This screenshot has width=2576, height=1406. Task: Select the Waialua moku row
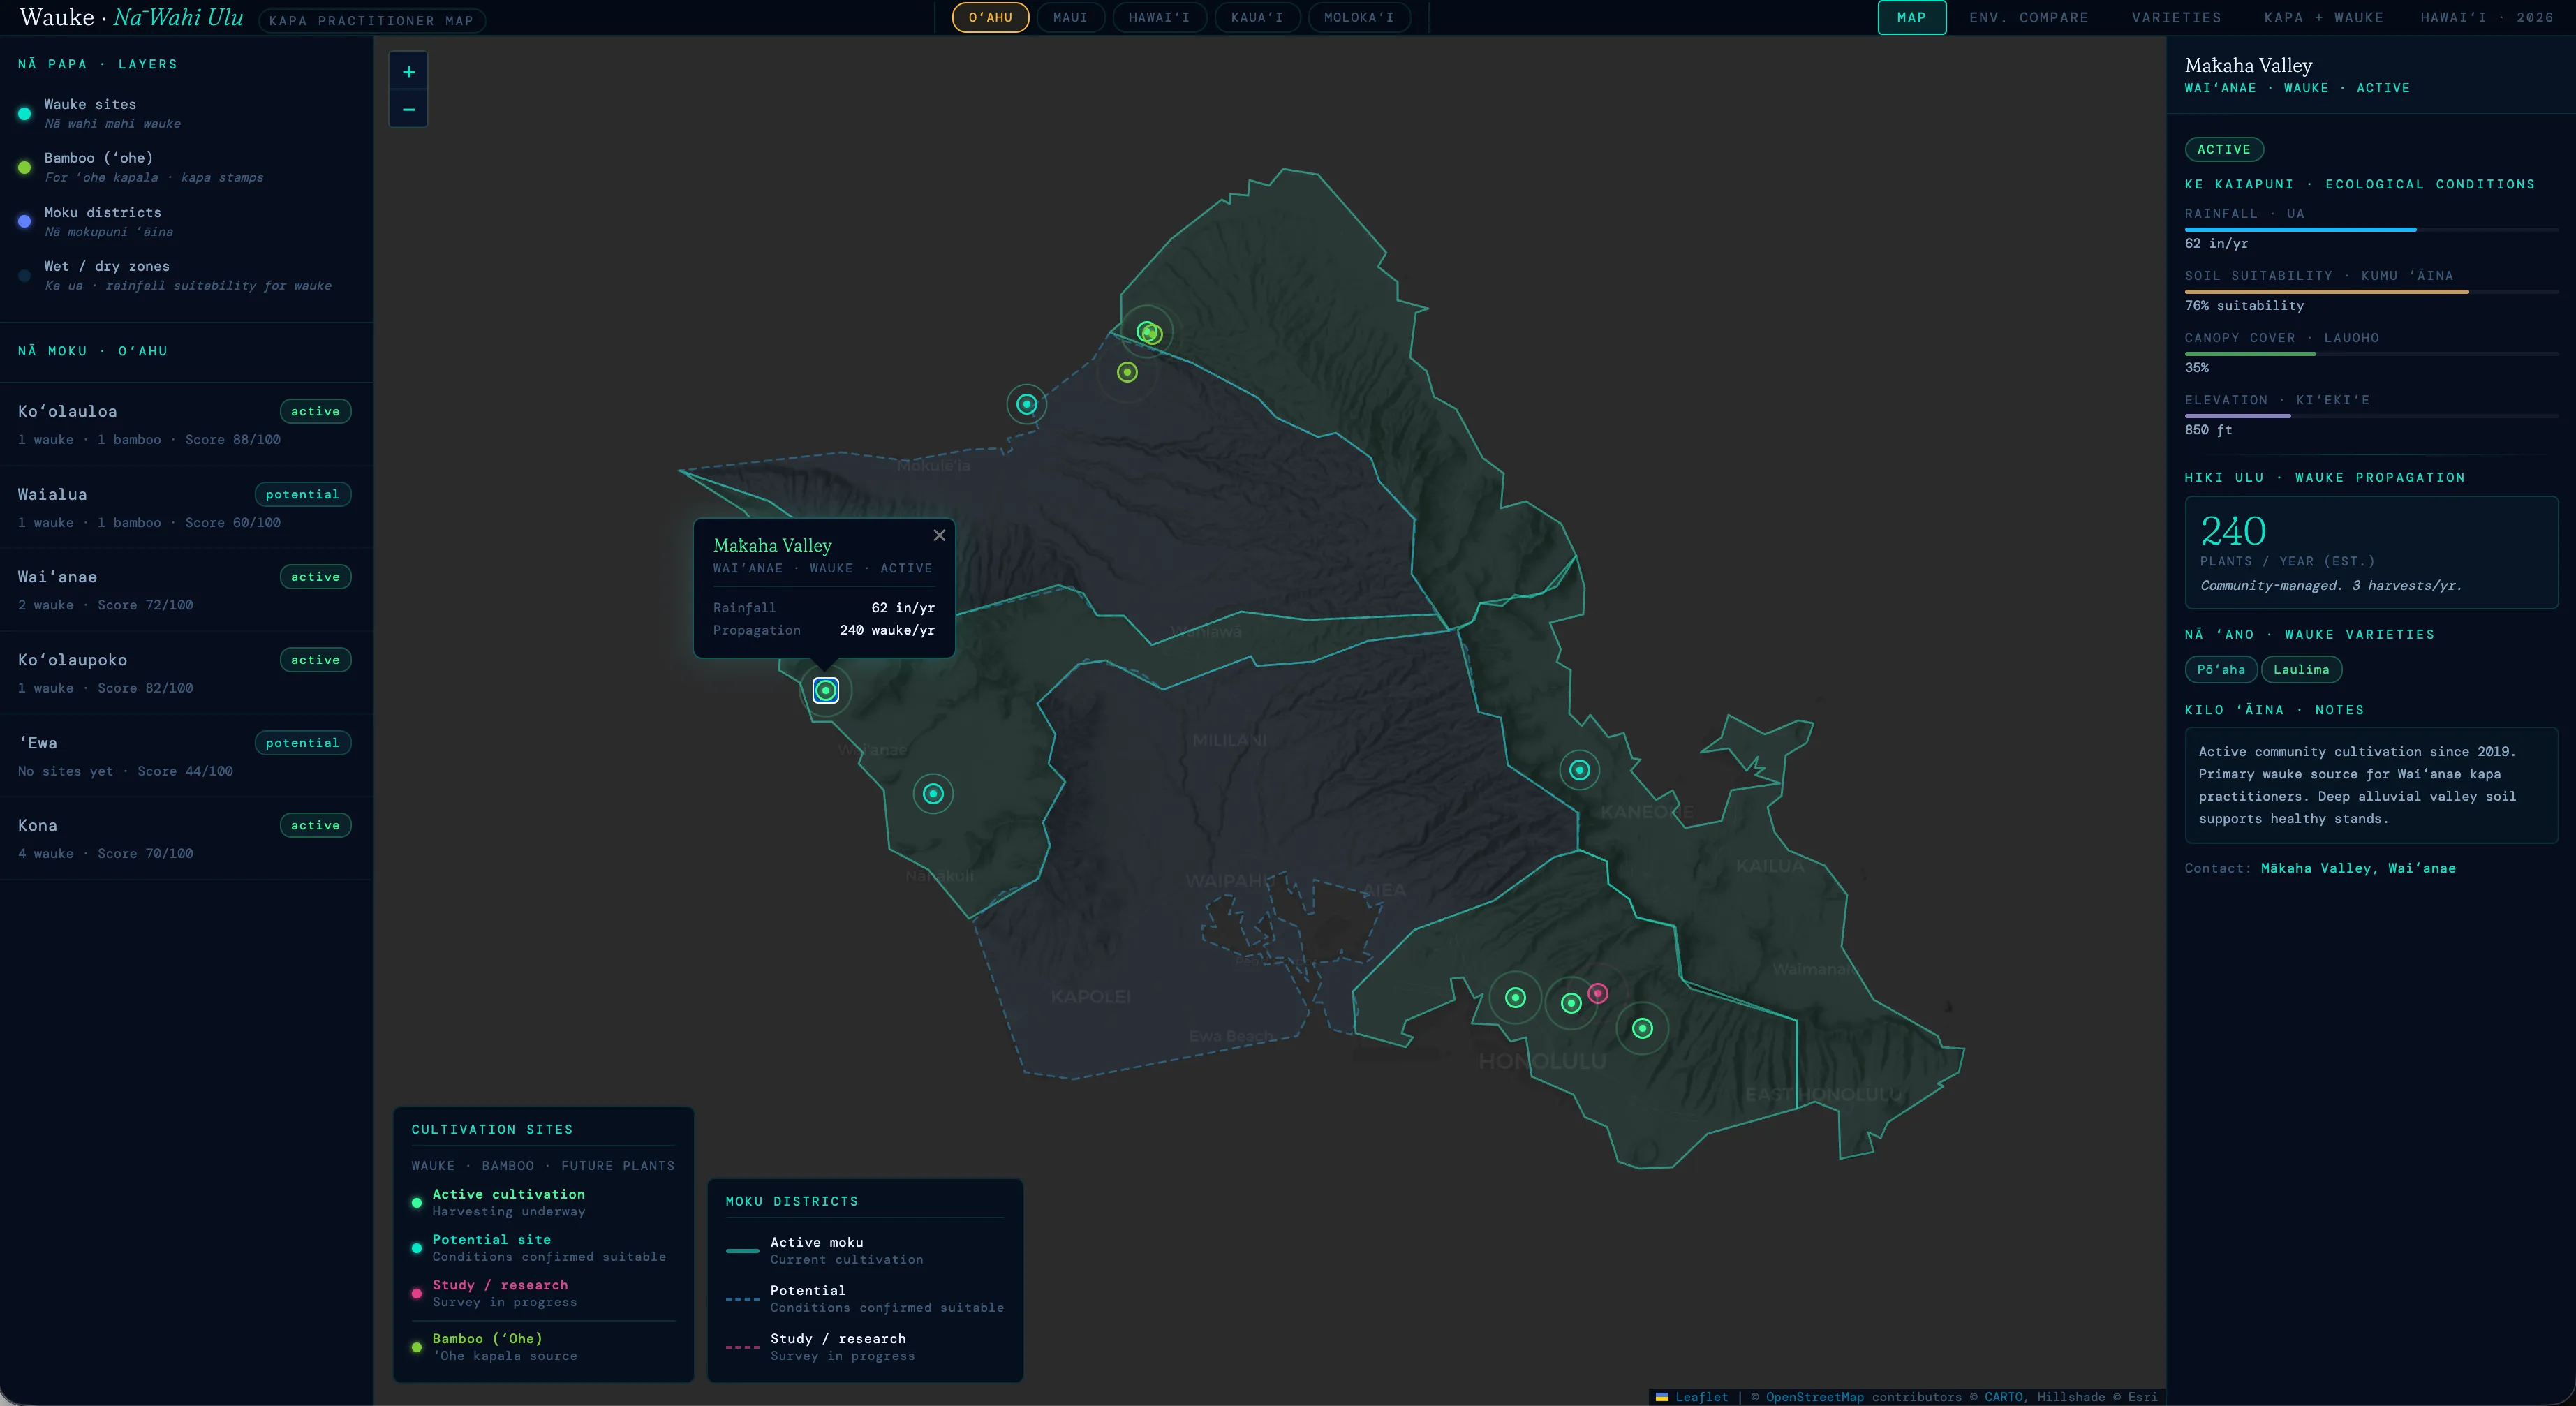[186, 507]
